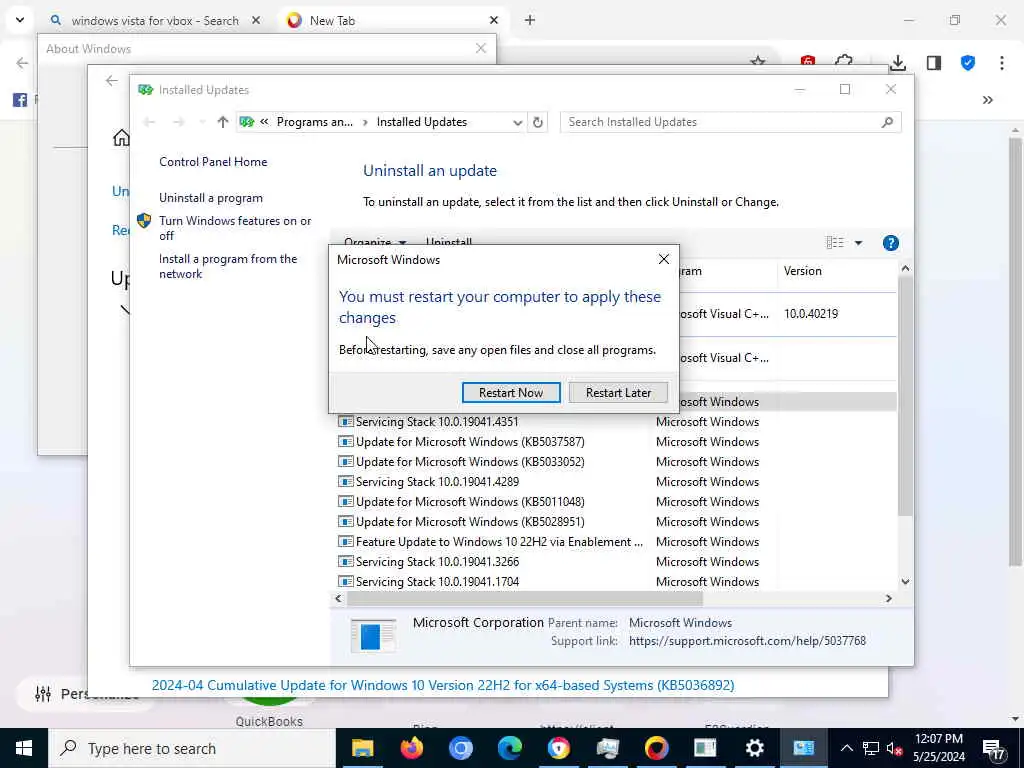Screen dimensions: 1024x768
Task: Click the change view icon
Action: 835,243
